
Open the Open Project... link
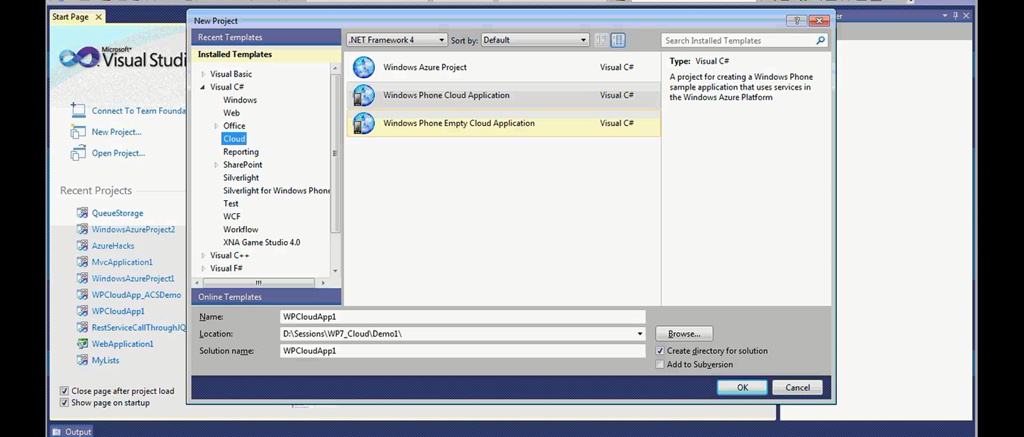click(x=118, y=154)
